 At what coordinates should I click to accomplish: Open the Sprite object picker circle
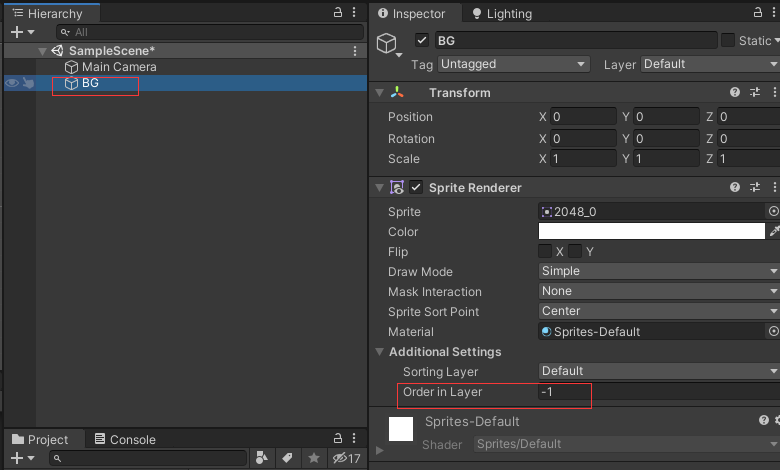773,211
